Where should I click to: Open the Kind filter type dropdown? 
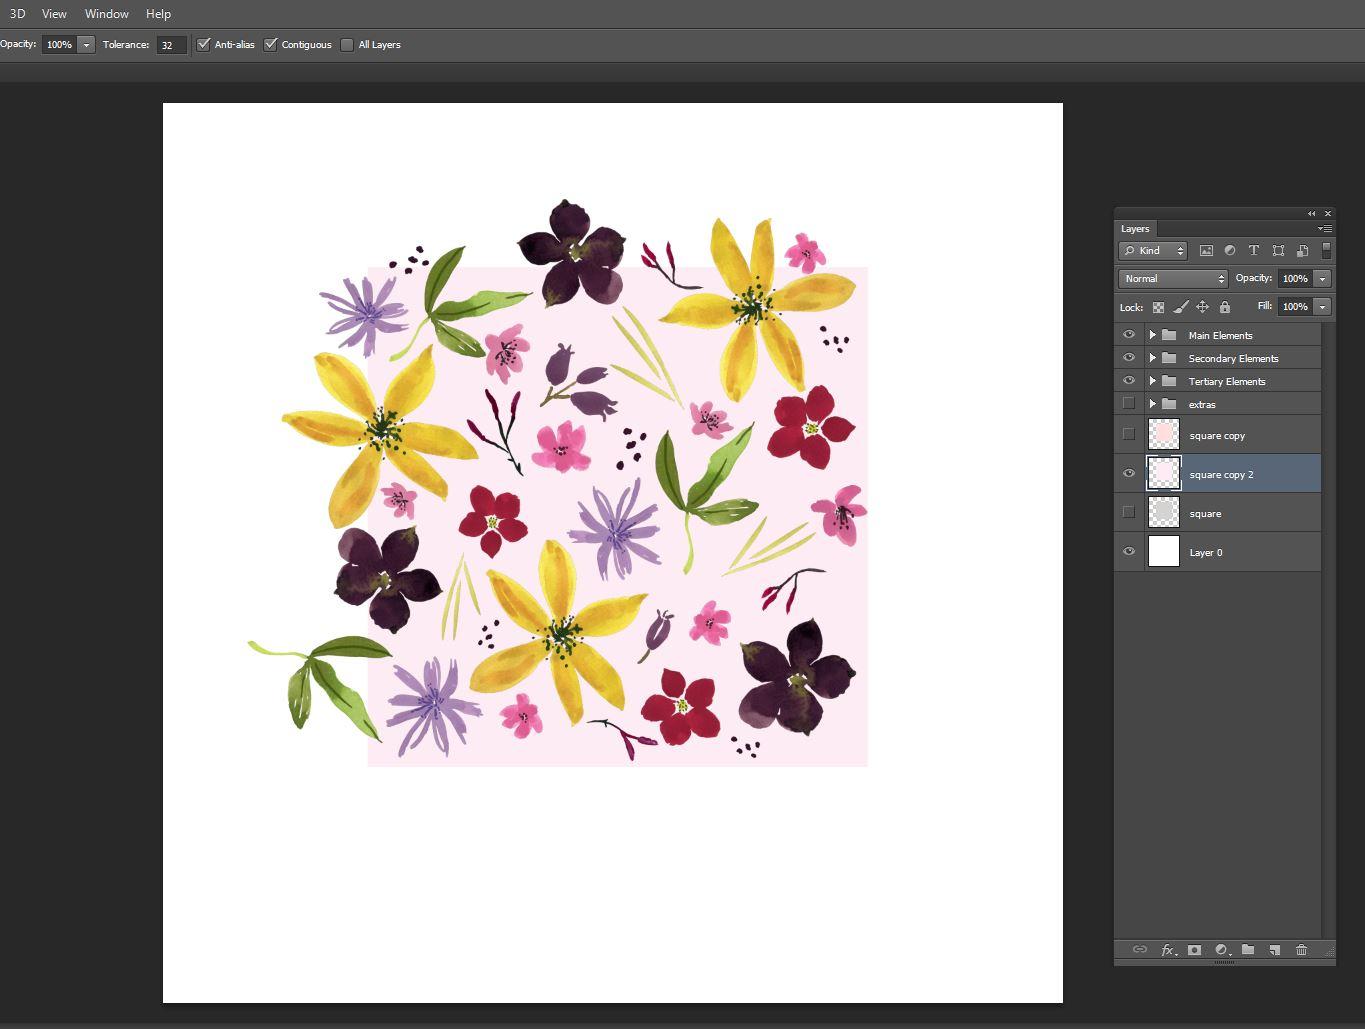point(1153,251)
